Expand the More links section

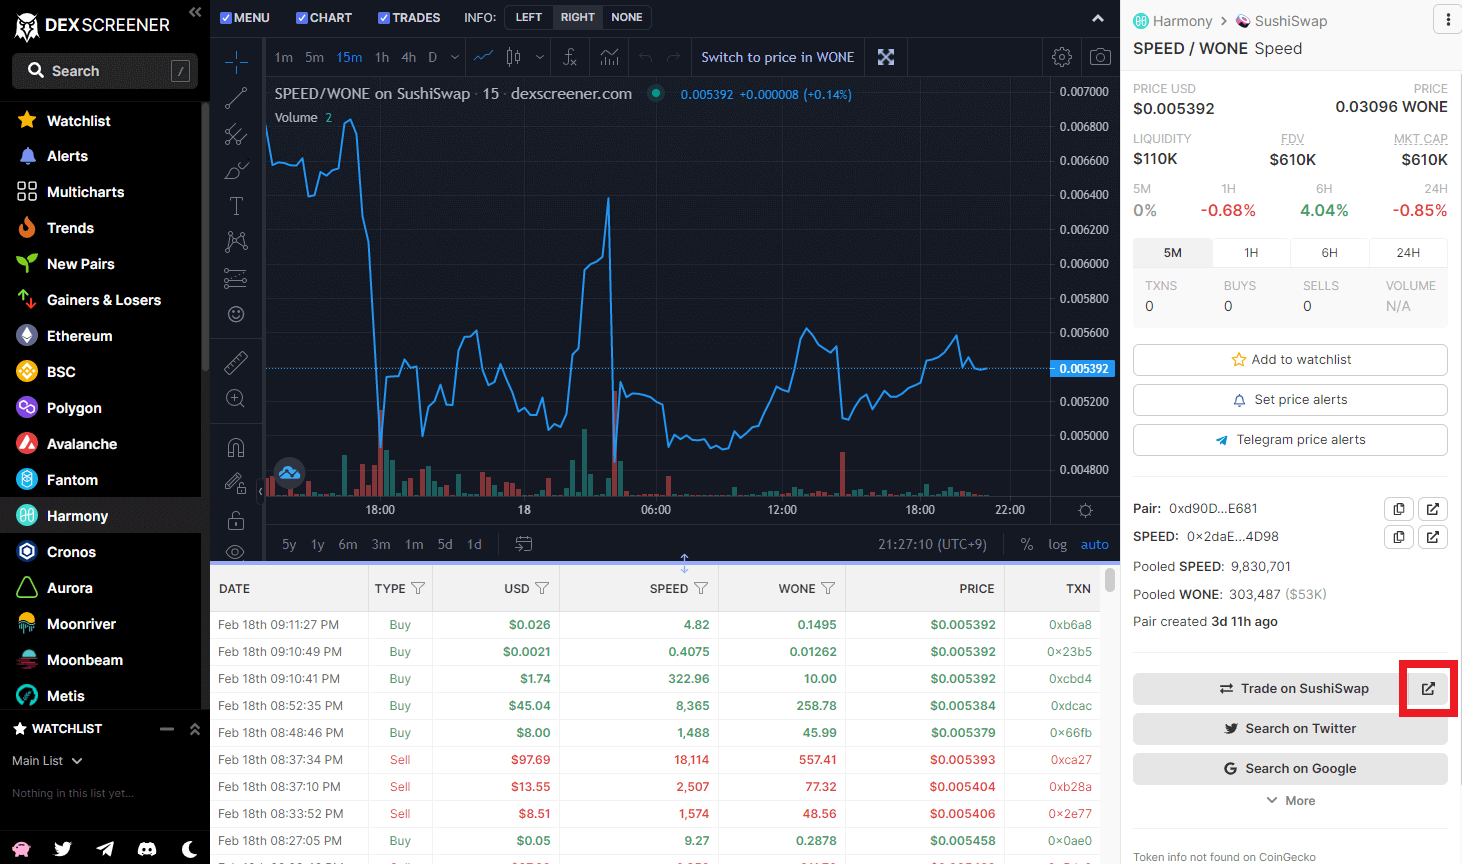coord(1290,800)
